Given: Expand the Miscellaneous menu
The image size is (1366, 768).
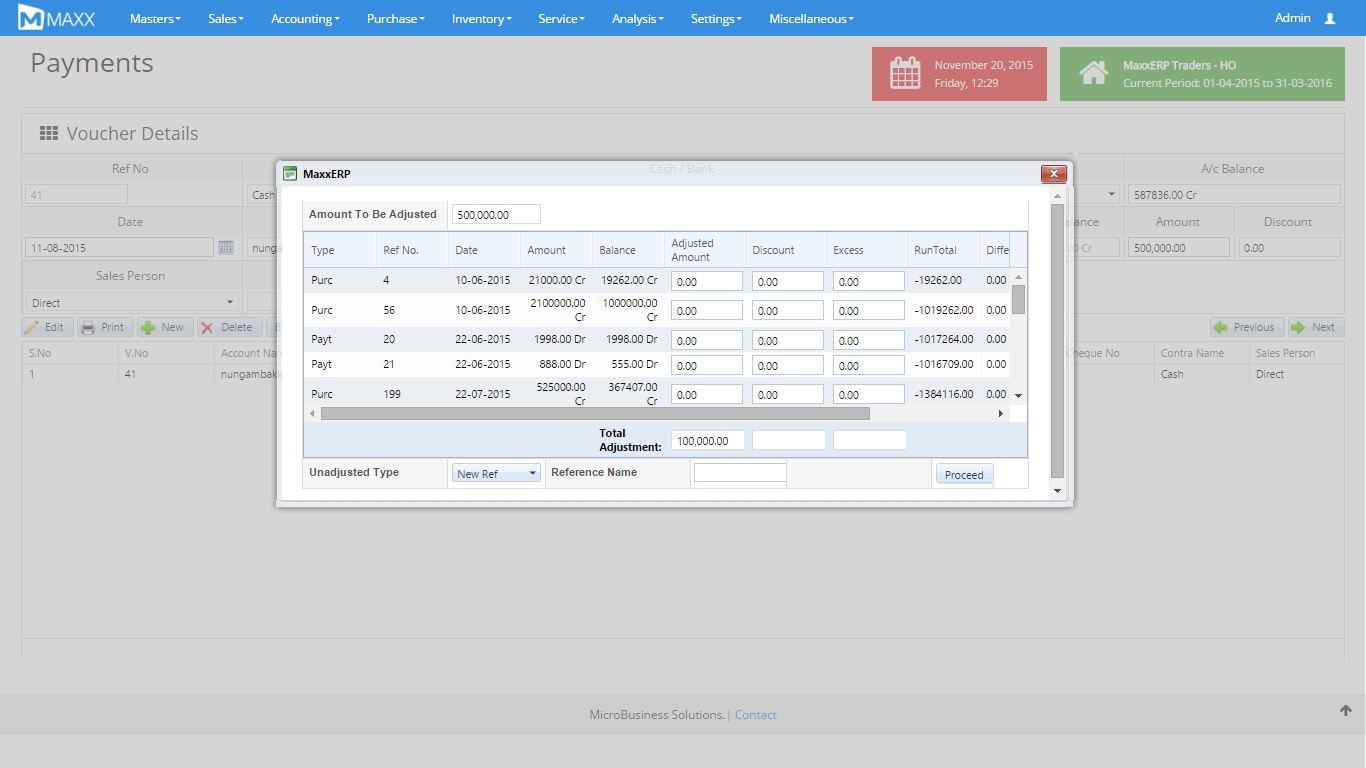Looking at the screenshot, I should point(811,18).
